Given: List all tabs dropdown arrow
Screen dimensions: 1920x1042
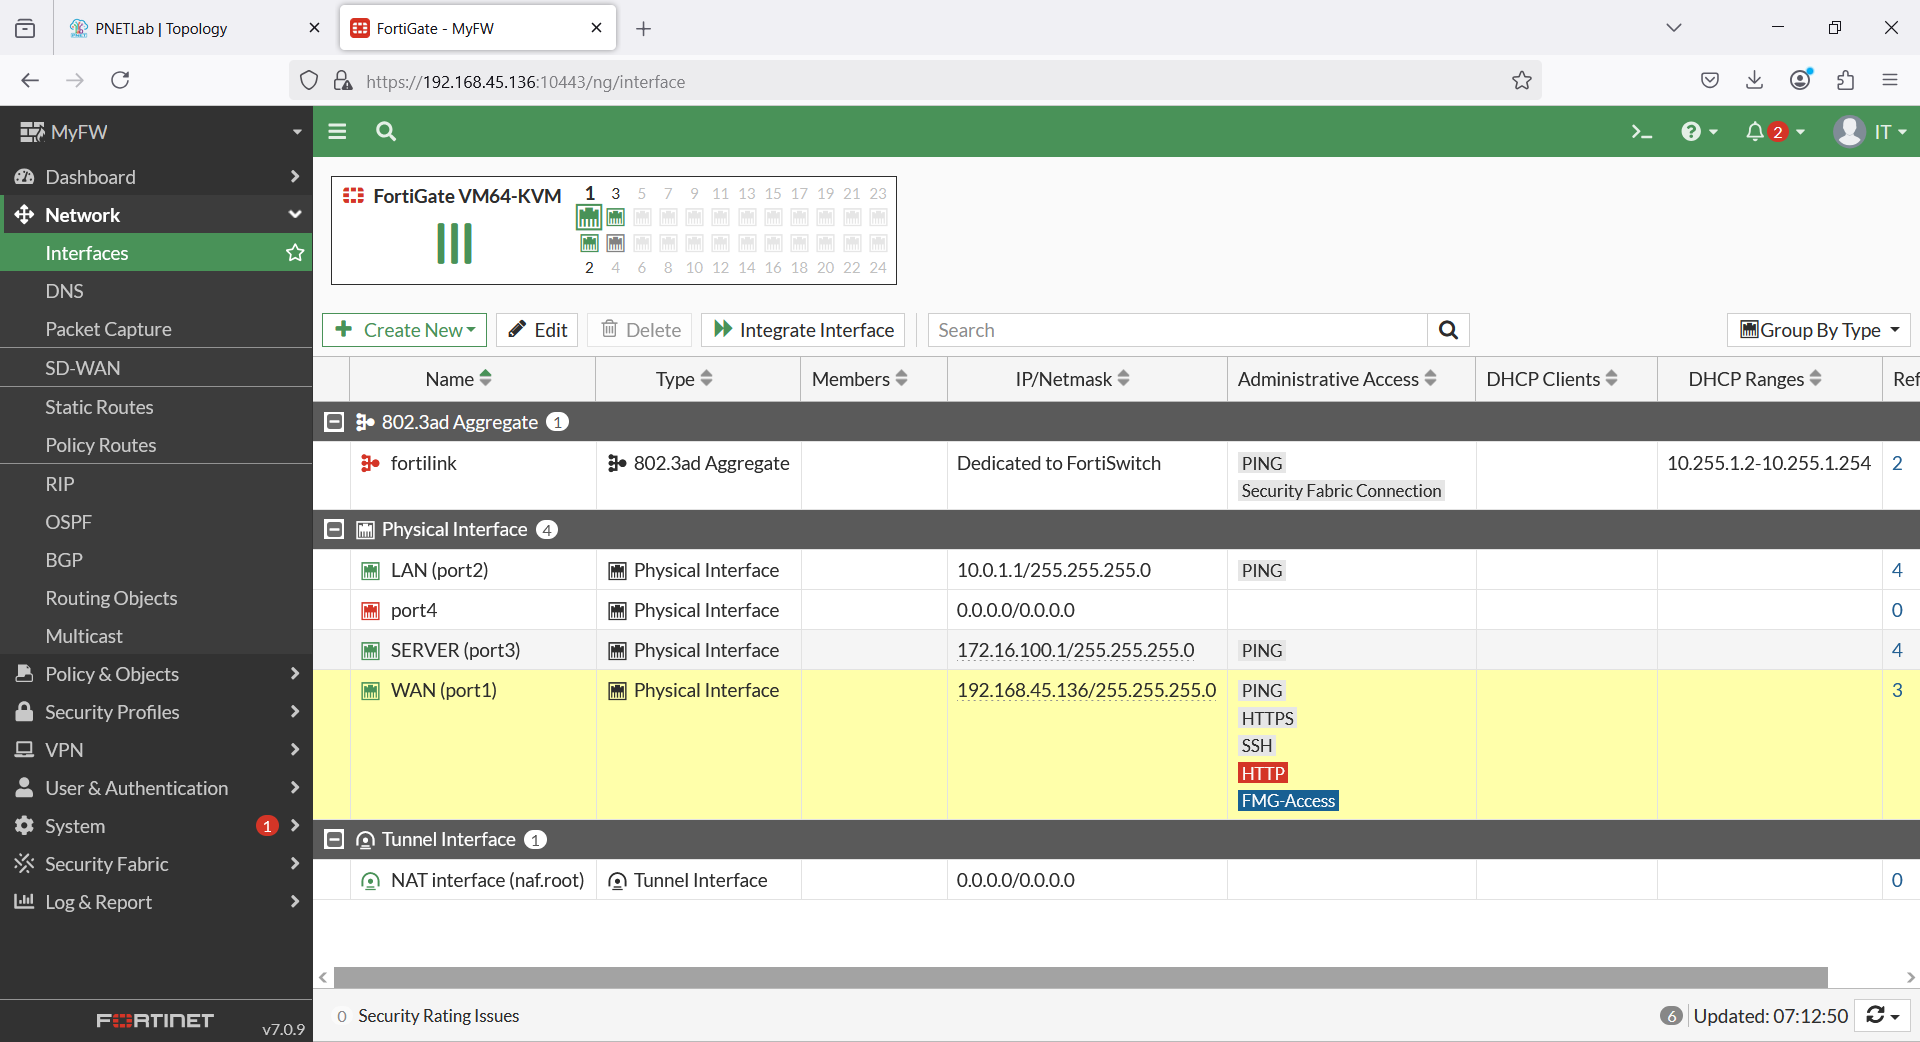Looking at the screenshot, I should click(x=1673, y=28).
